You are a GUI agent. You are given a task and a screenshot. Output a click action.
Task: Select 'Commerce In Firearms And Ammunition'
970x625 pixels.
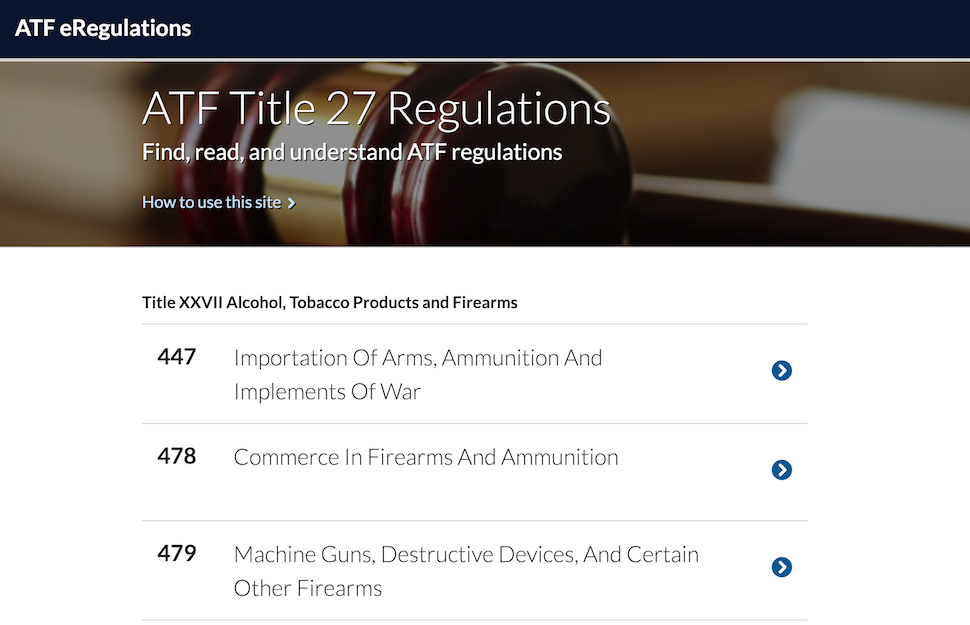[x=426, y=457]
